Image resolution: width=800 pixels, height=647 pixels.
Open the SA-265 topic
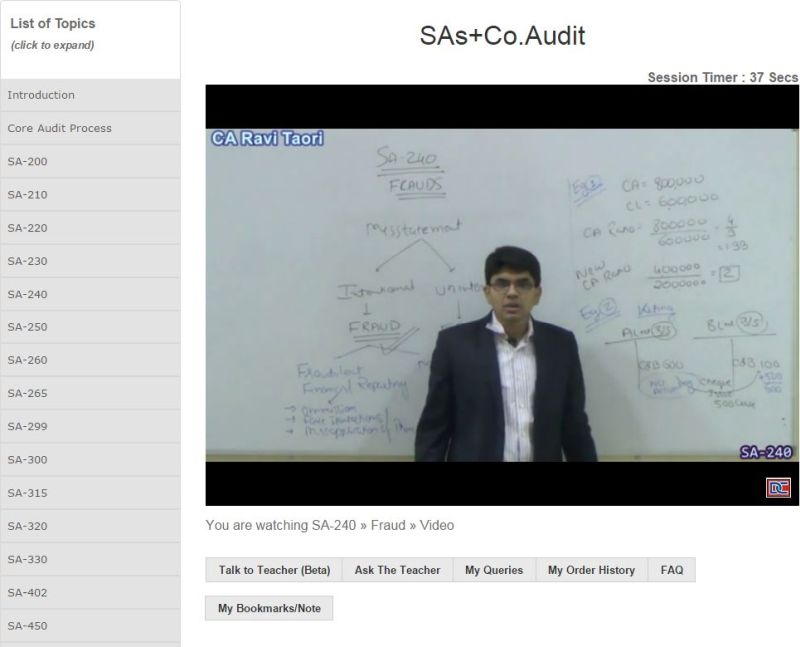(90, 393)
